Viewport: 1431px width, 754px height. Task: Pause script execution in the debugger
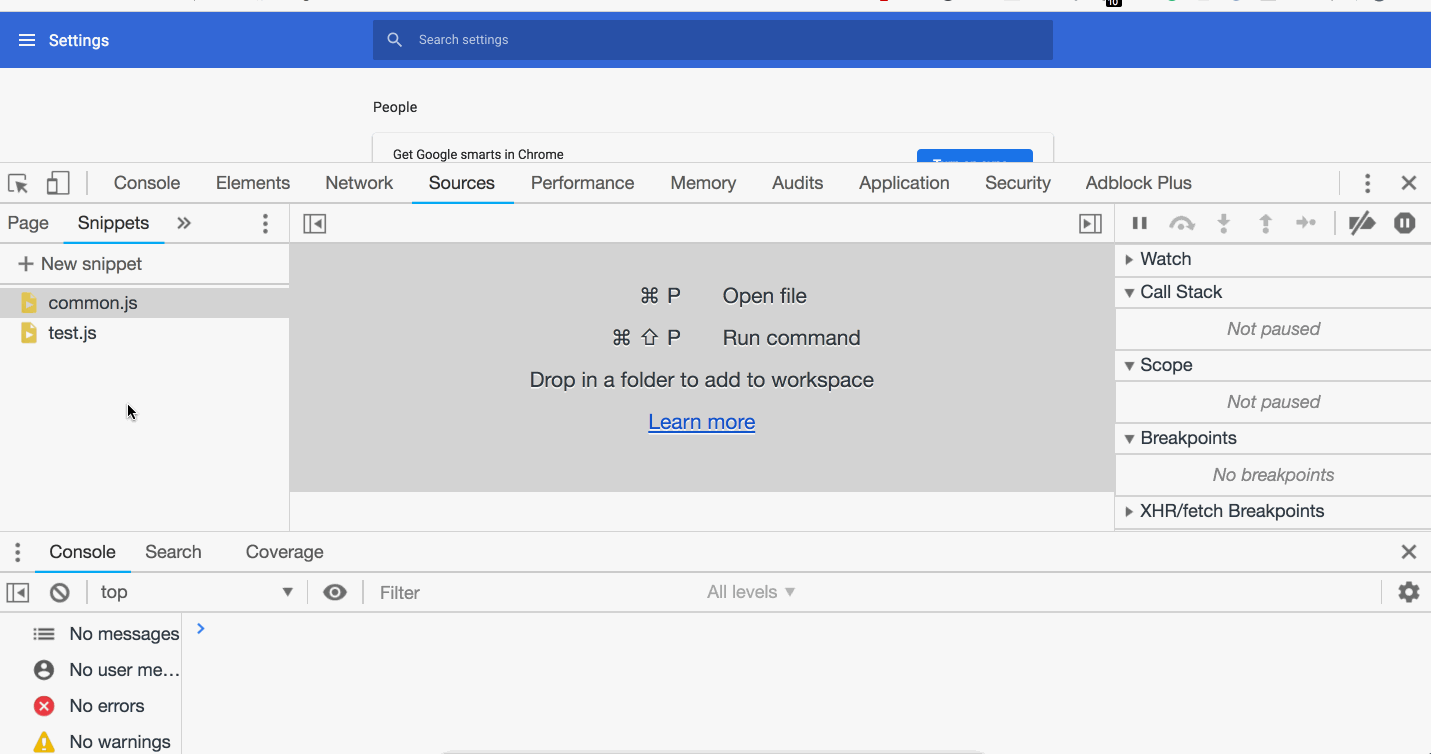tap(1139, 223)
